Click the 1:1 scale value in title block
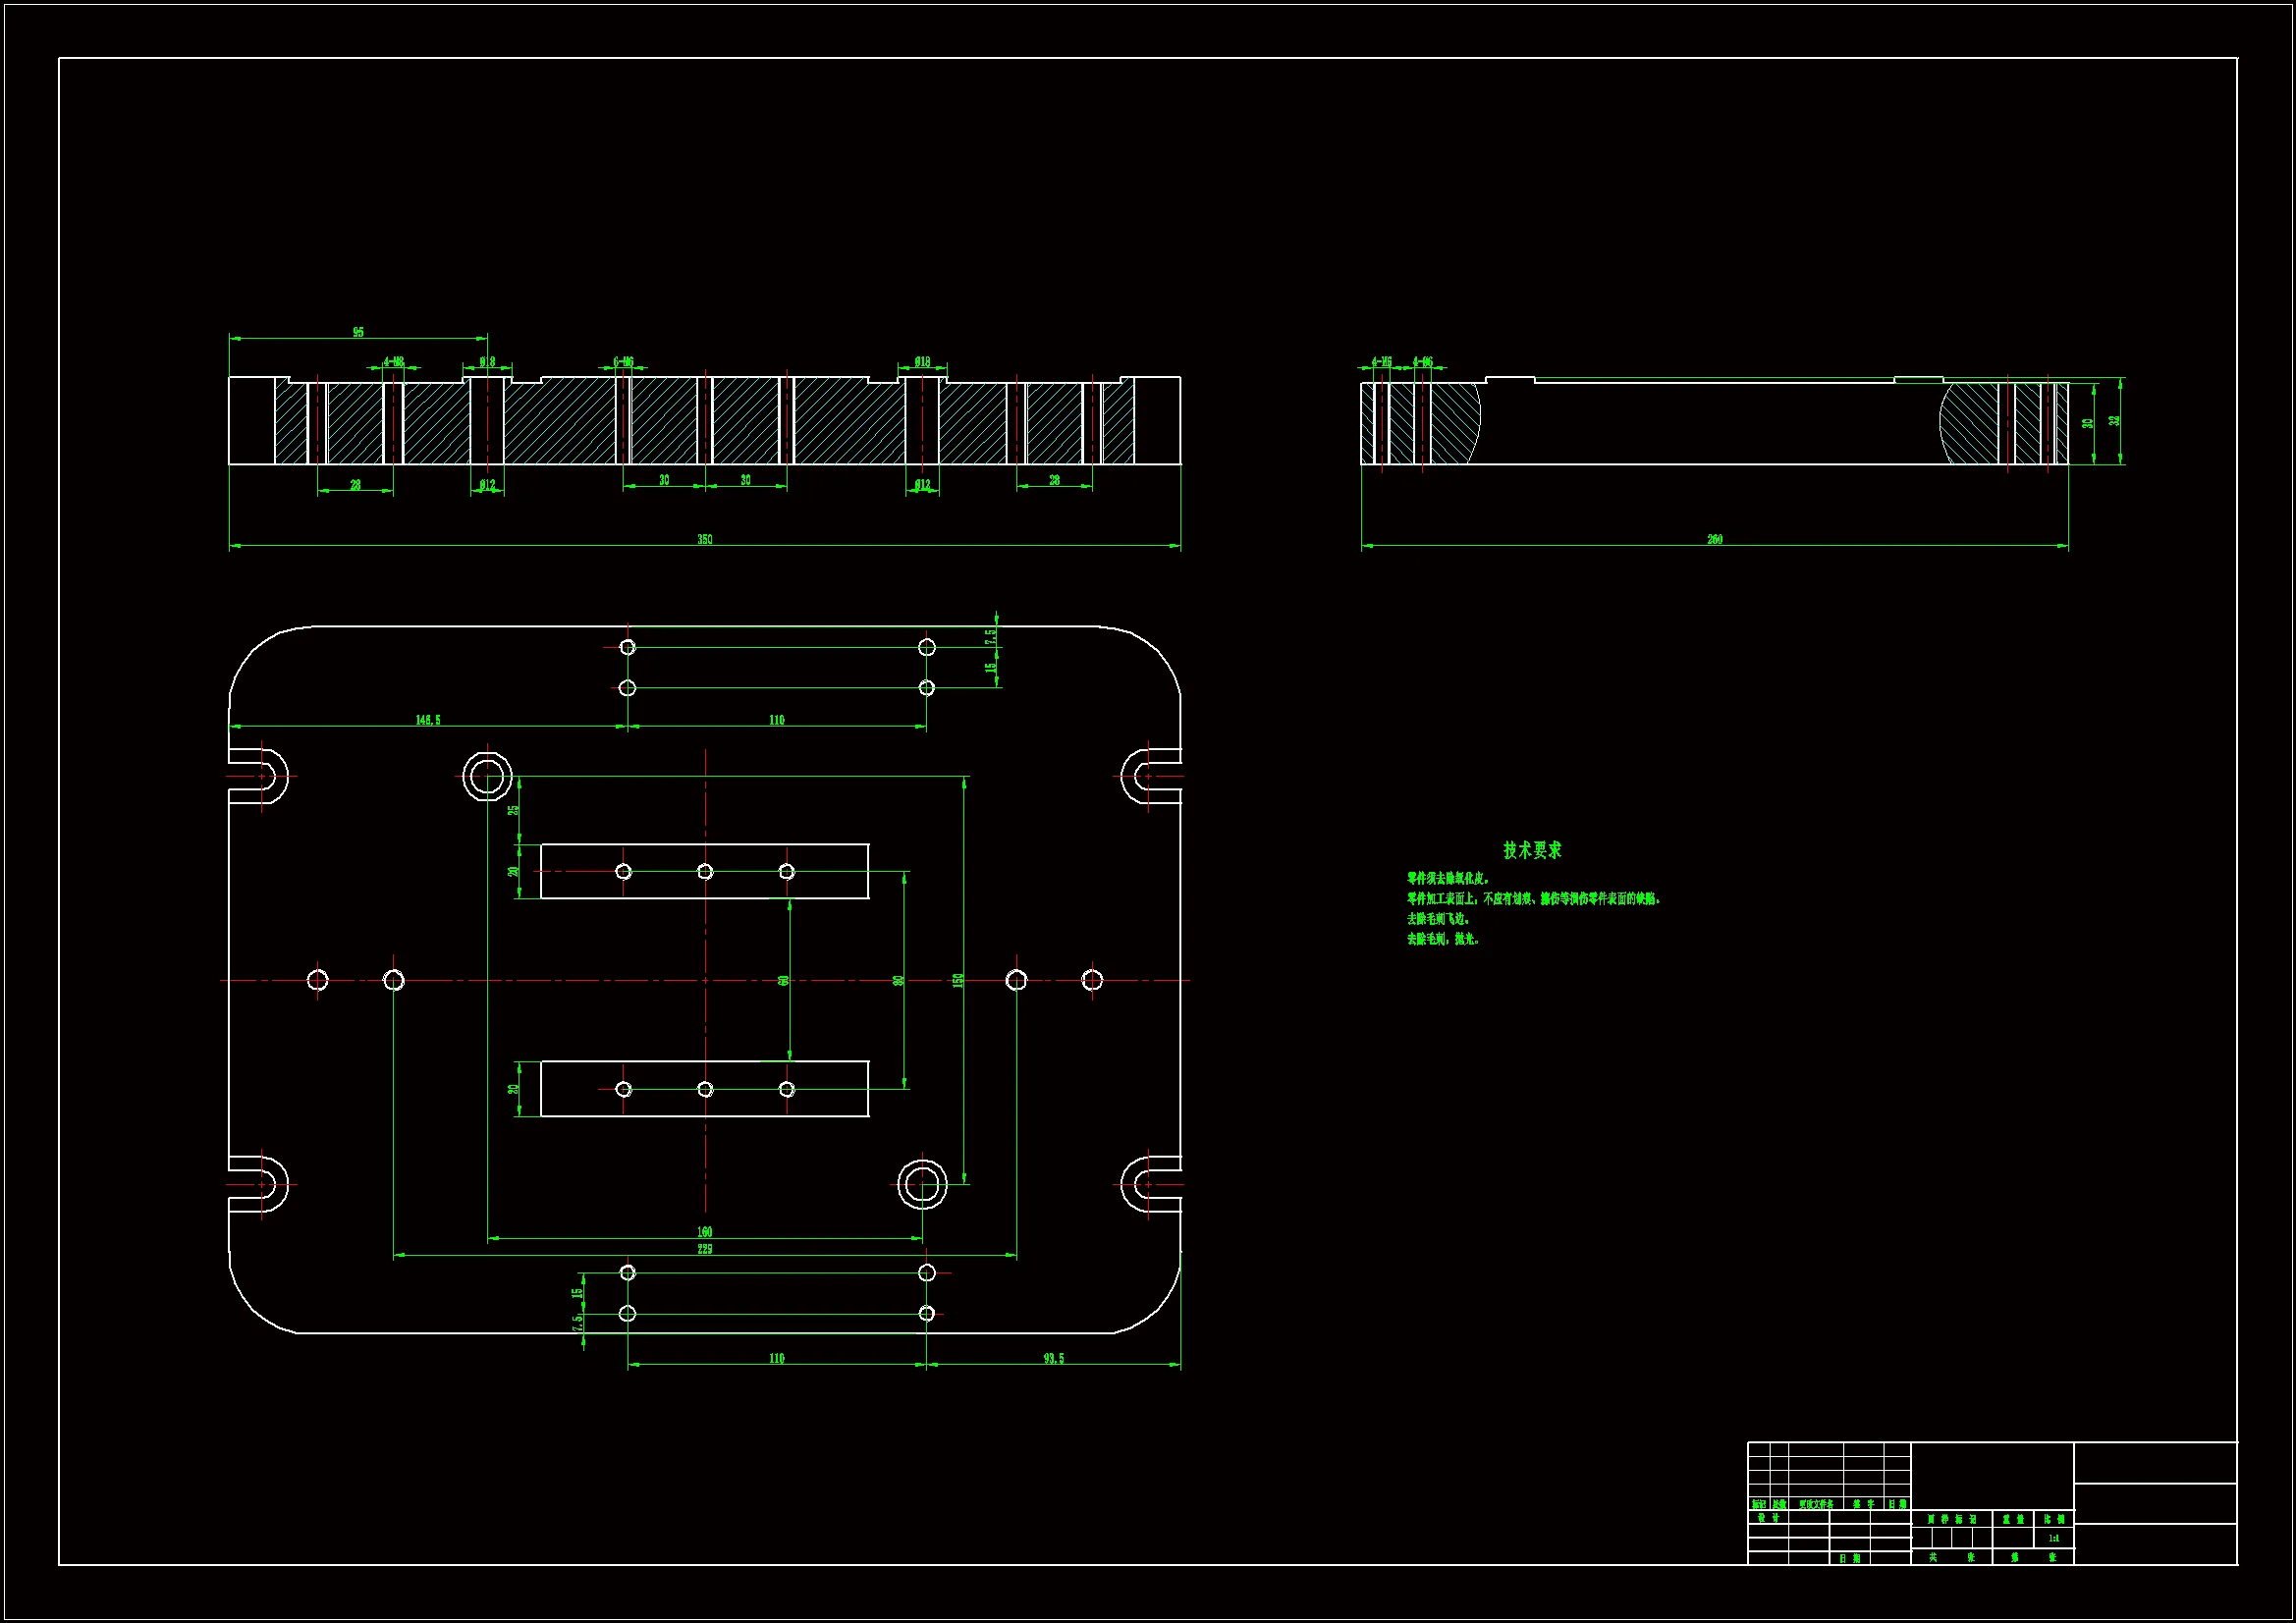 pyautogui.click(x=2053, y=1538)
